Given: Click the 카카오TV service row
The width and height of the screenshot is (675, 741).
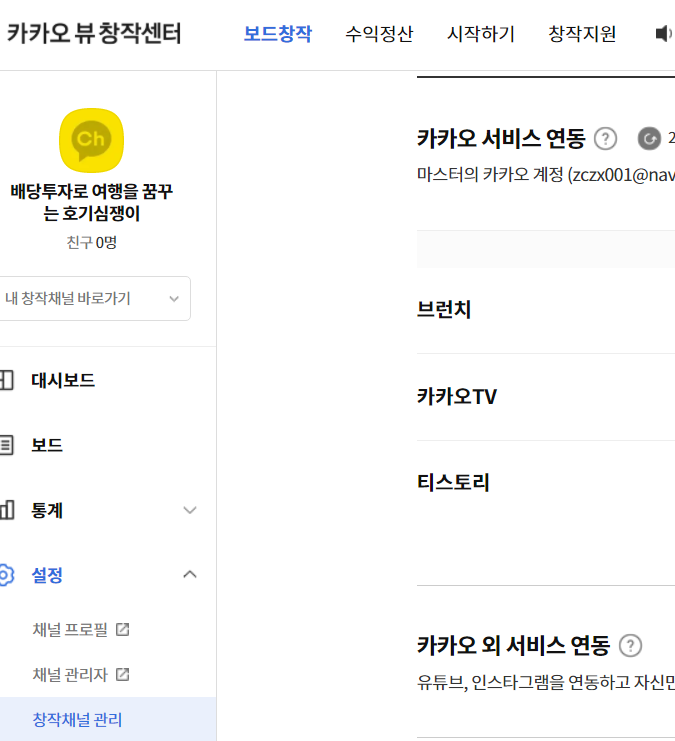Looking at the screenshot, I should [x=546, y=397].
